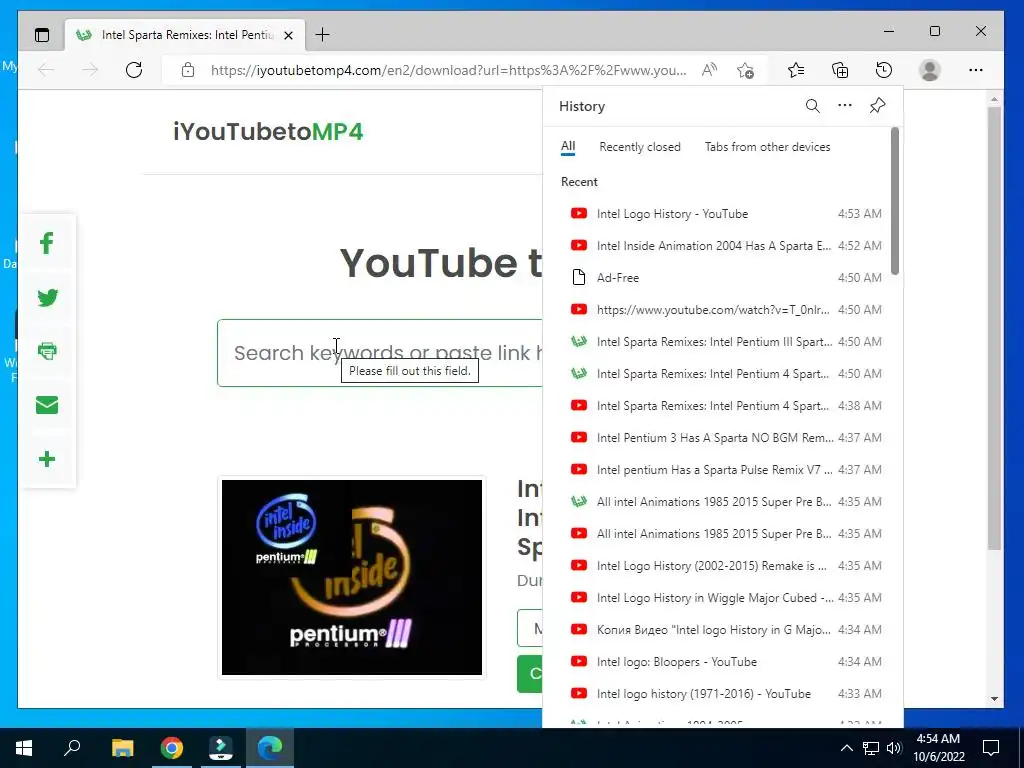This screenshot has height=768, width=1024.
Task: Open the volume speaker tray icon
Action: click(x=894, y=748)
